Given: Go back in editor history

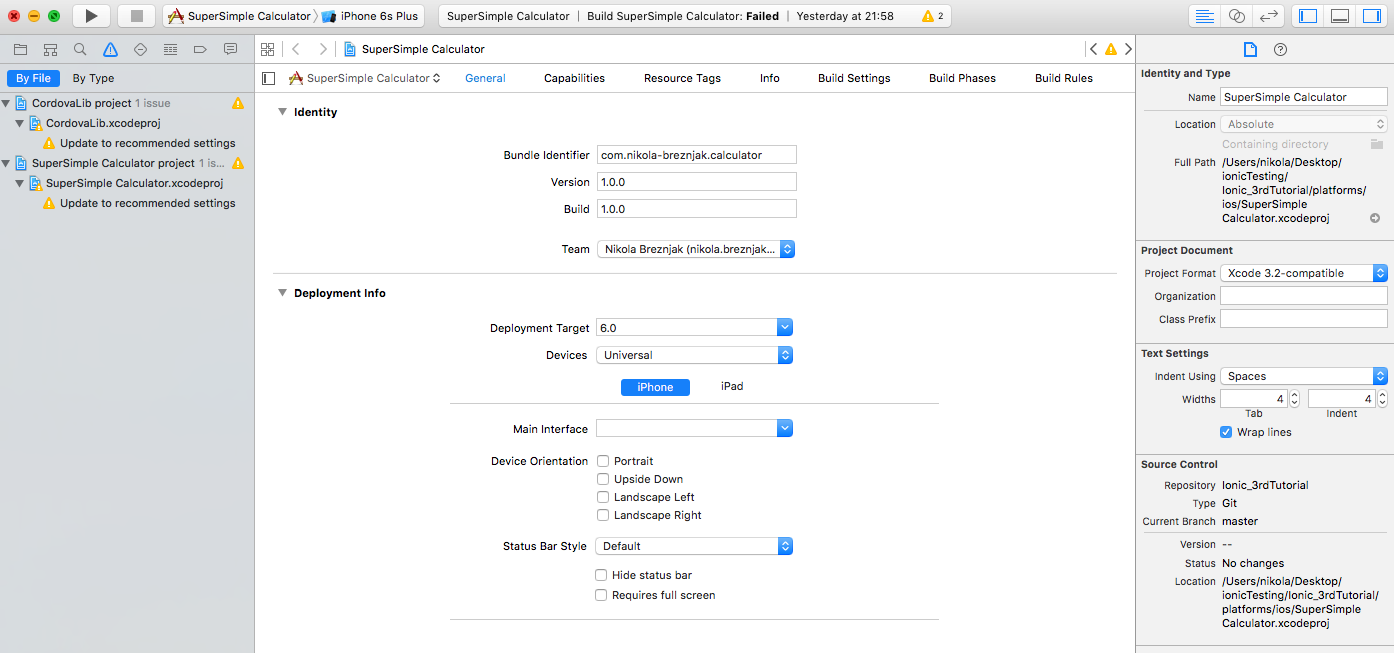Looking at the screenshot, I should pos(295,49).
